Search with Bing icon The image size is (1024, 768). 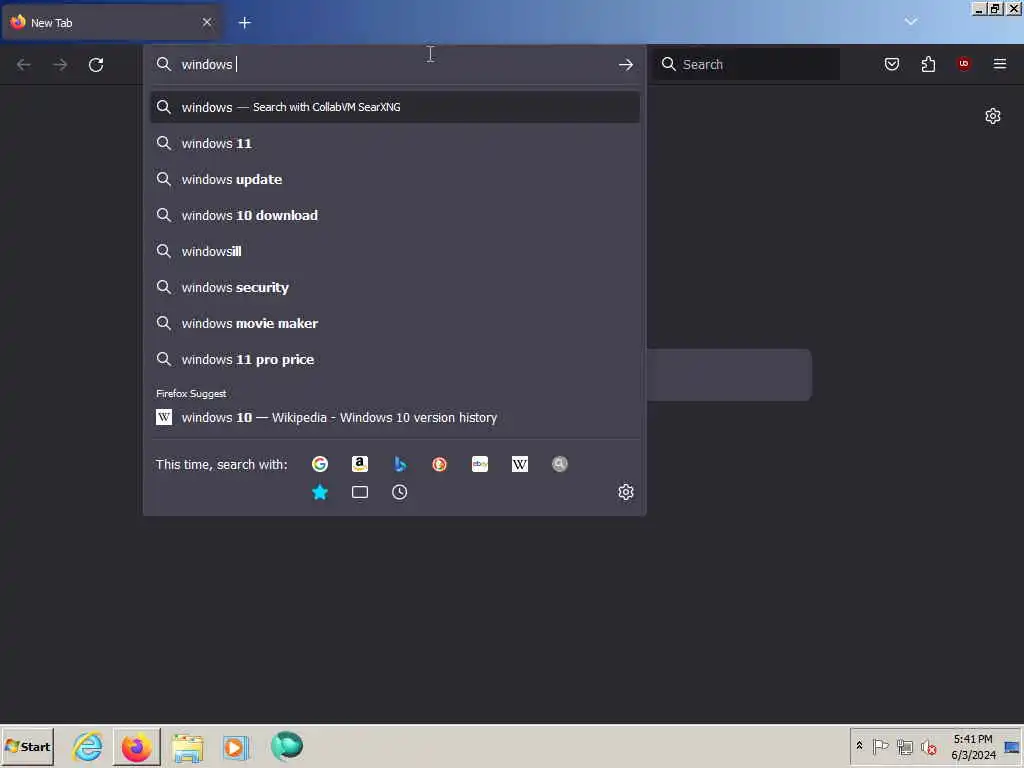click(400, 464)
